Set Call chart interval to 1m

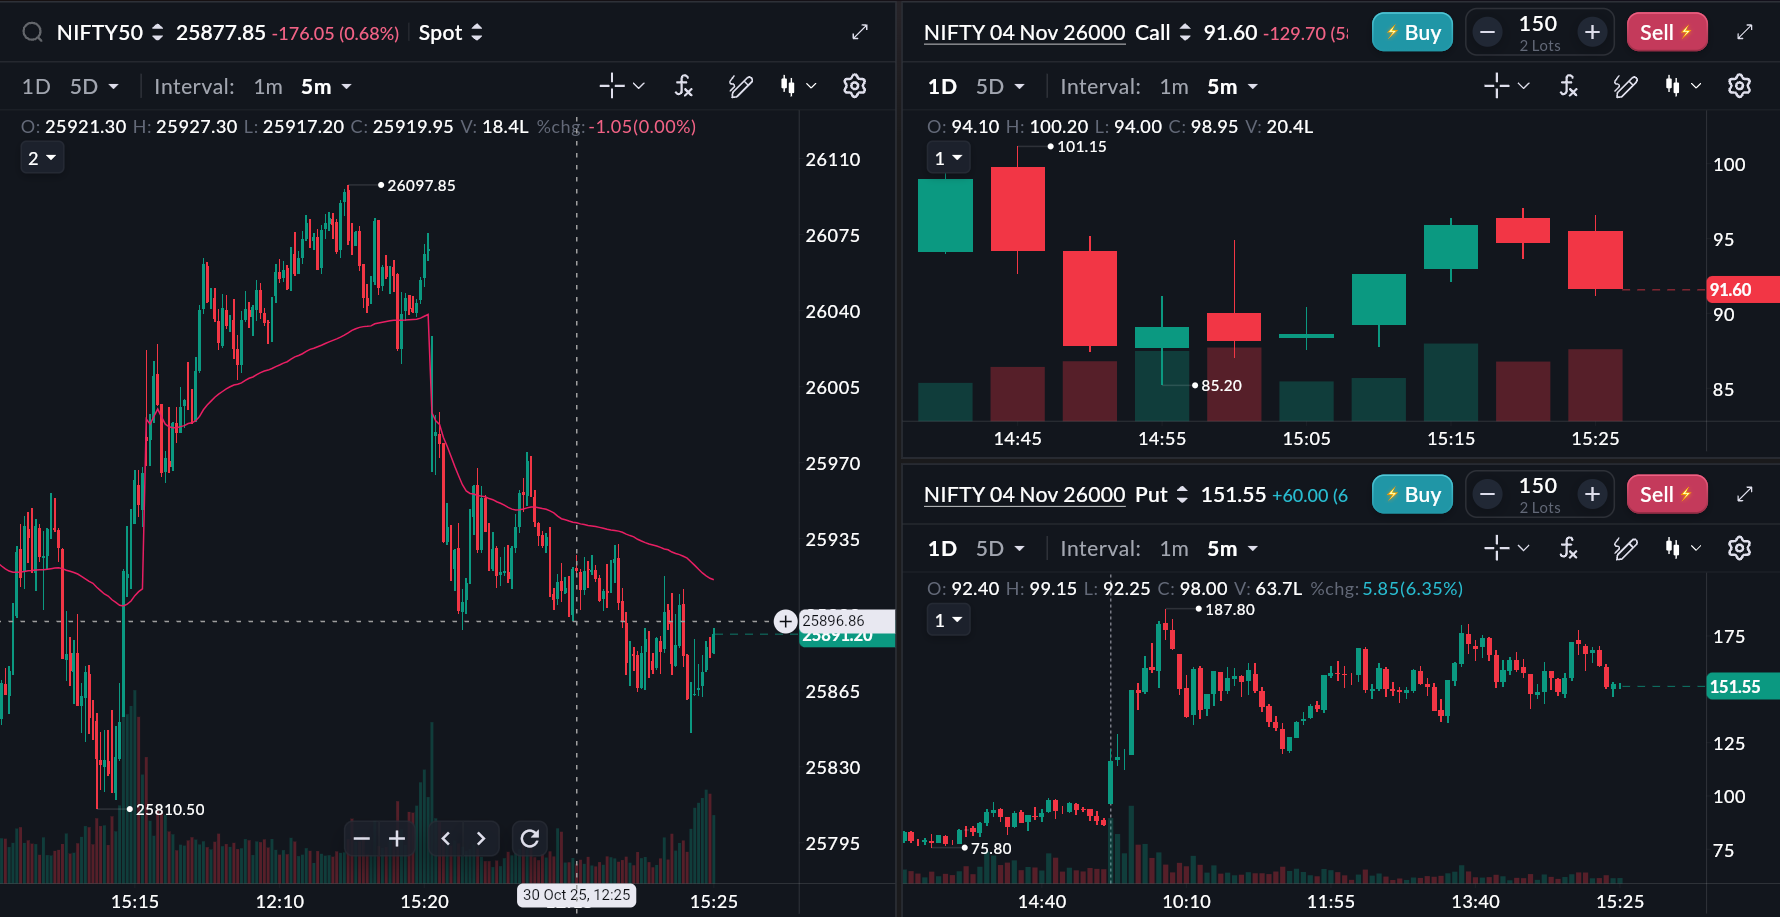tap(1174, 87)
